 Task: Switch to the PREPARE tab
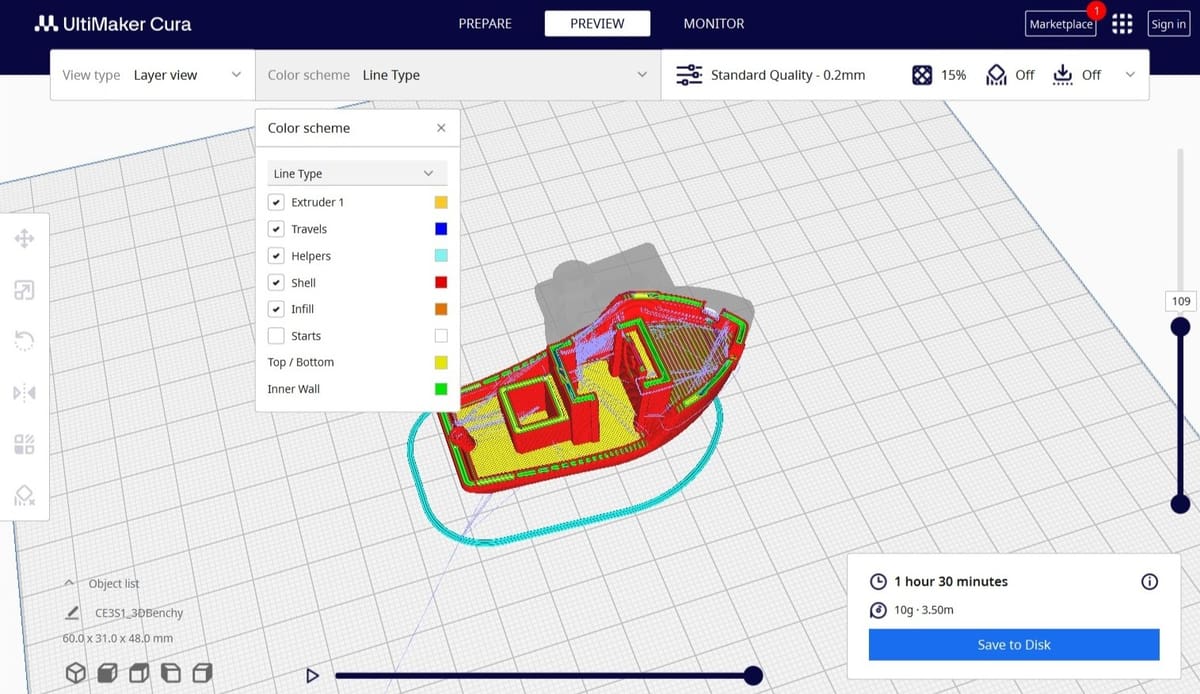click(485, 24)
